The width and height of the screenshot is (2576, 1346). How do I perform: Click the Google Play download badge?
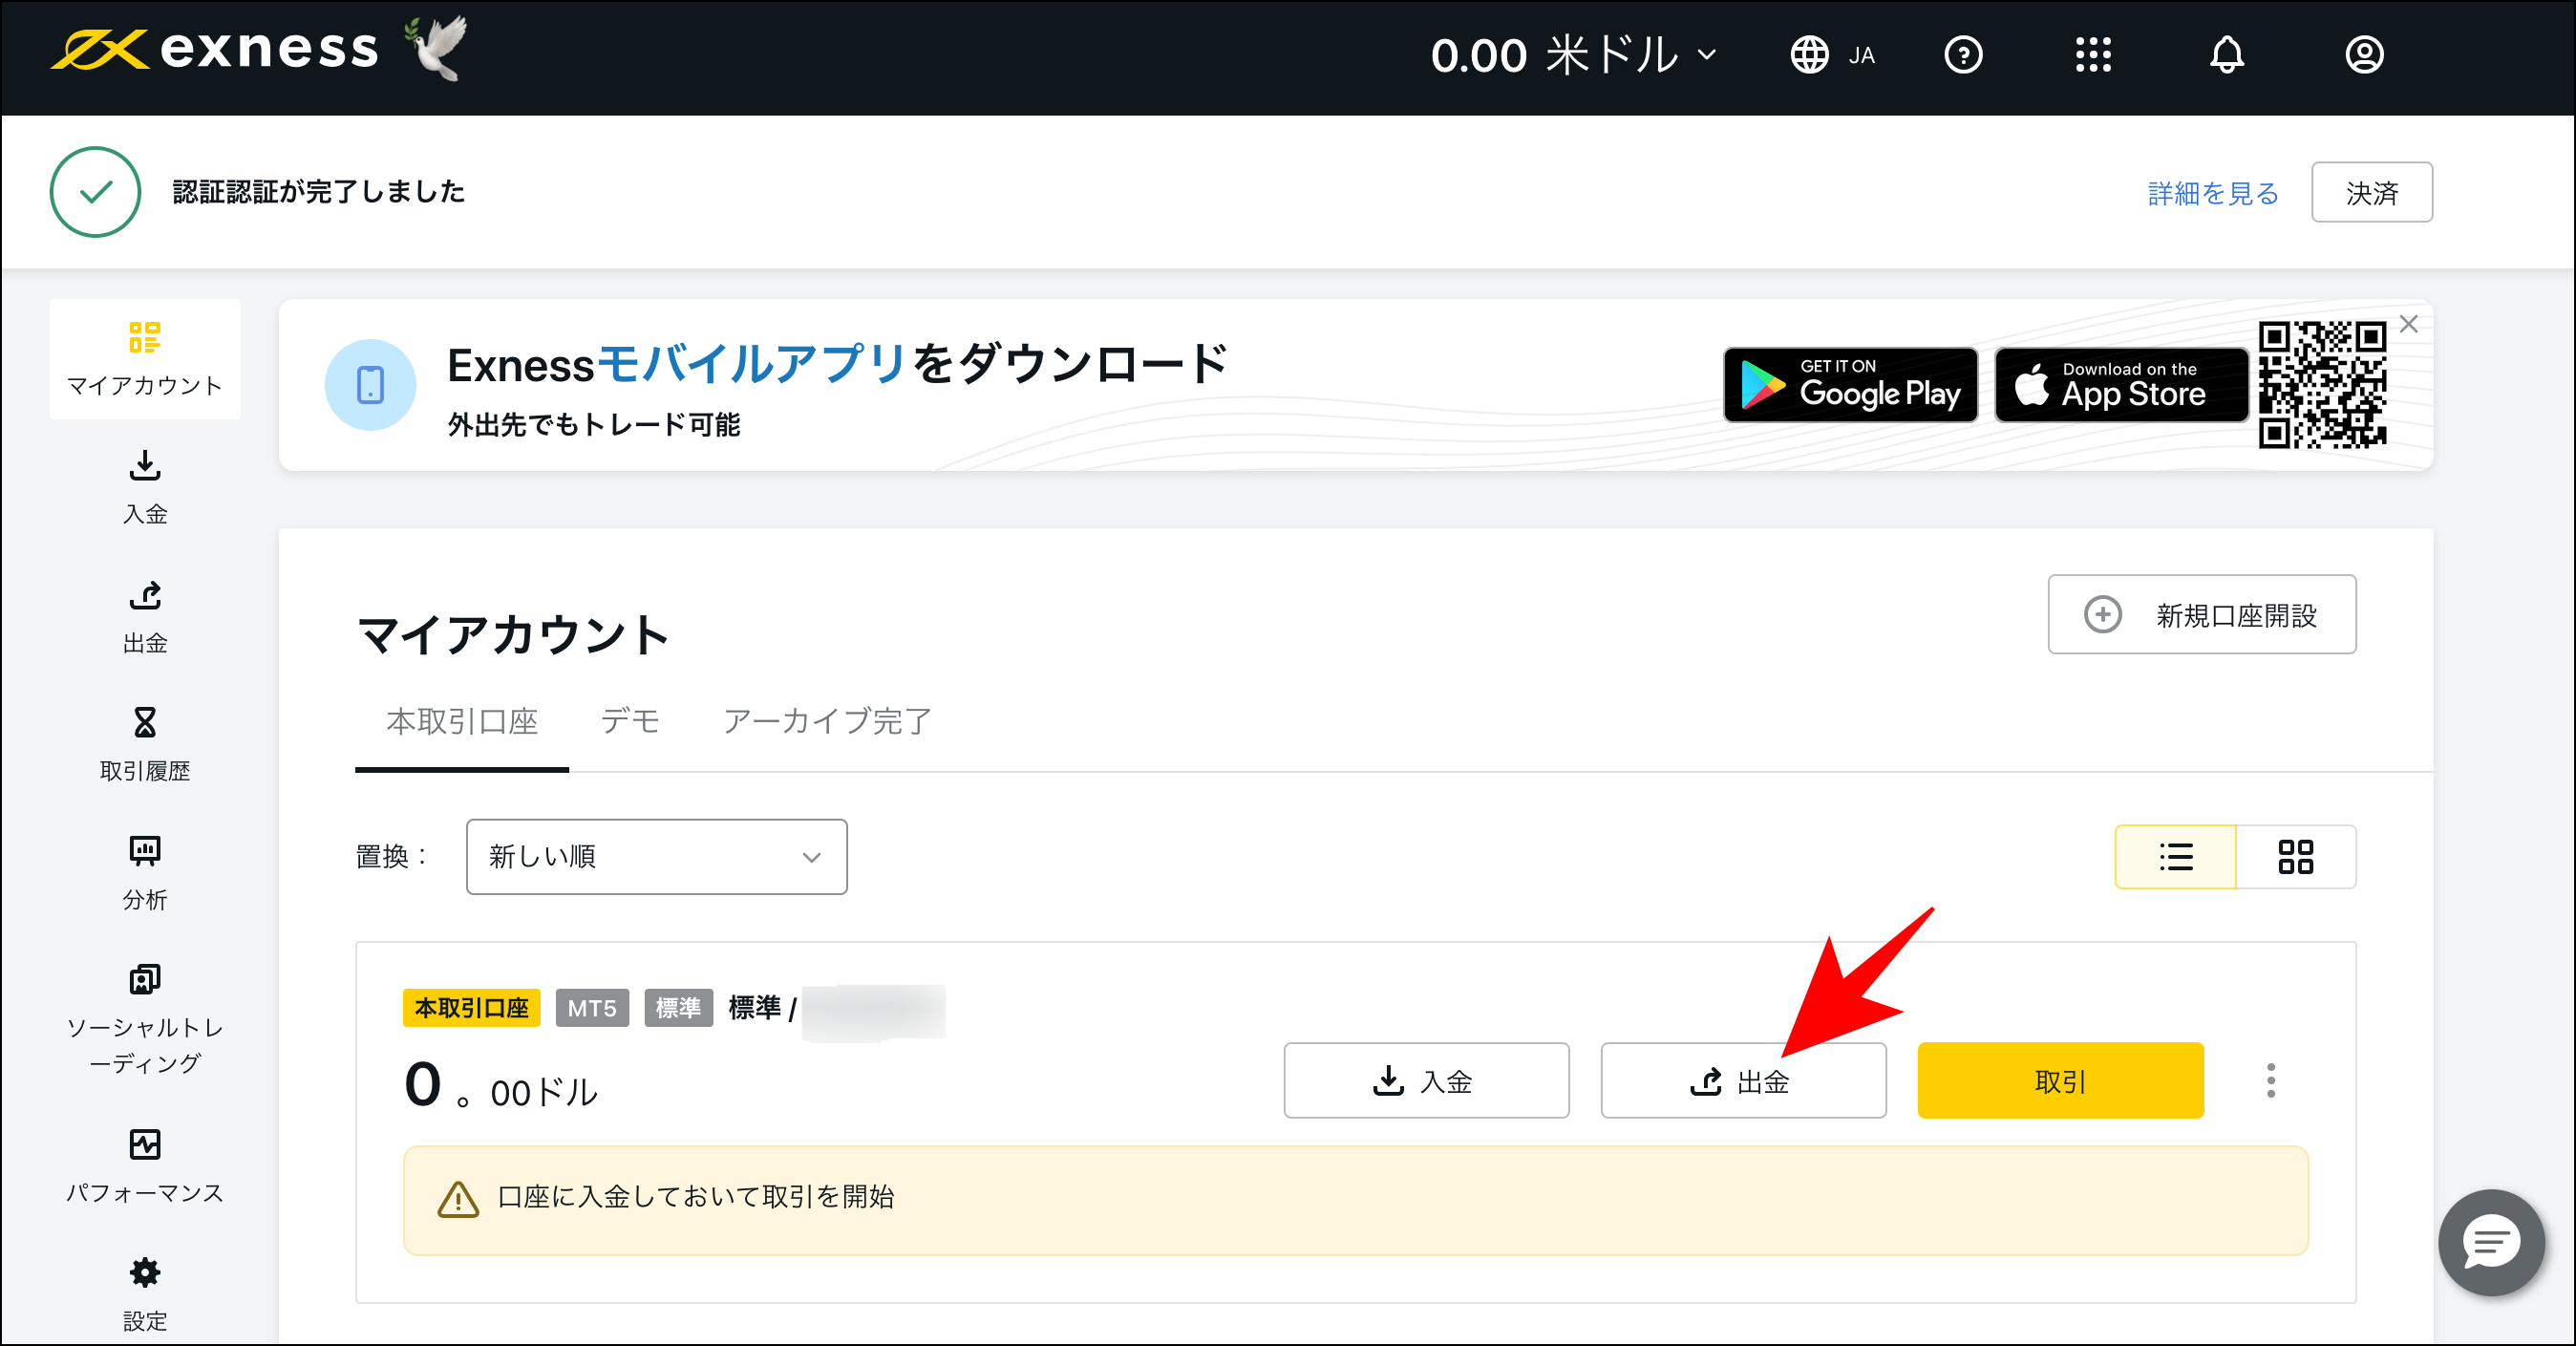coord(1849,384)
